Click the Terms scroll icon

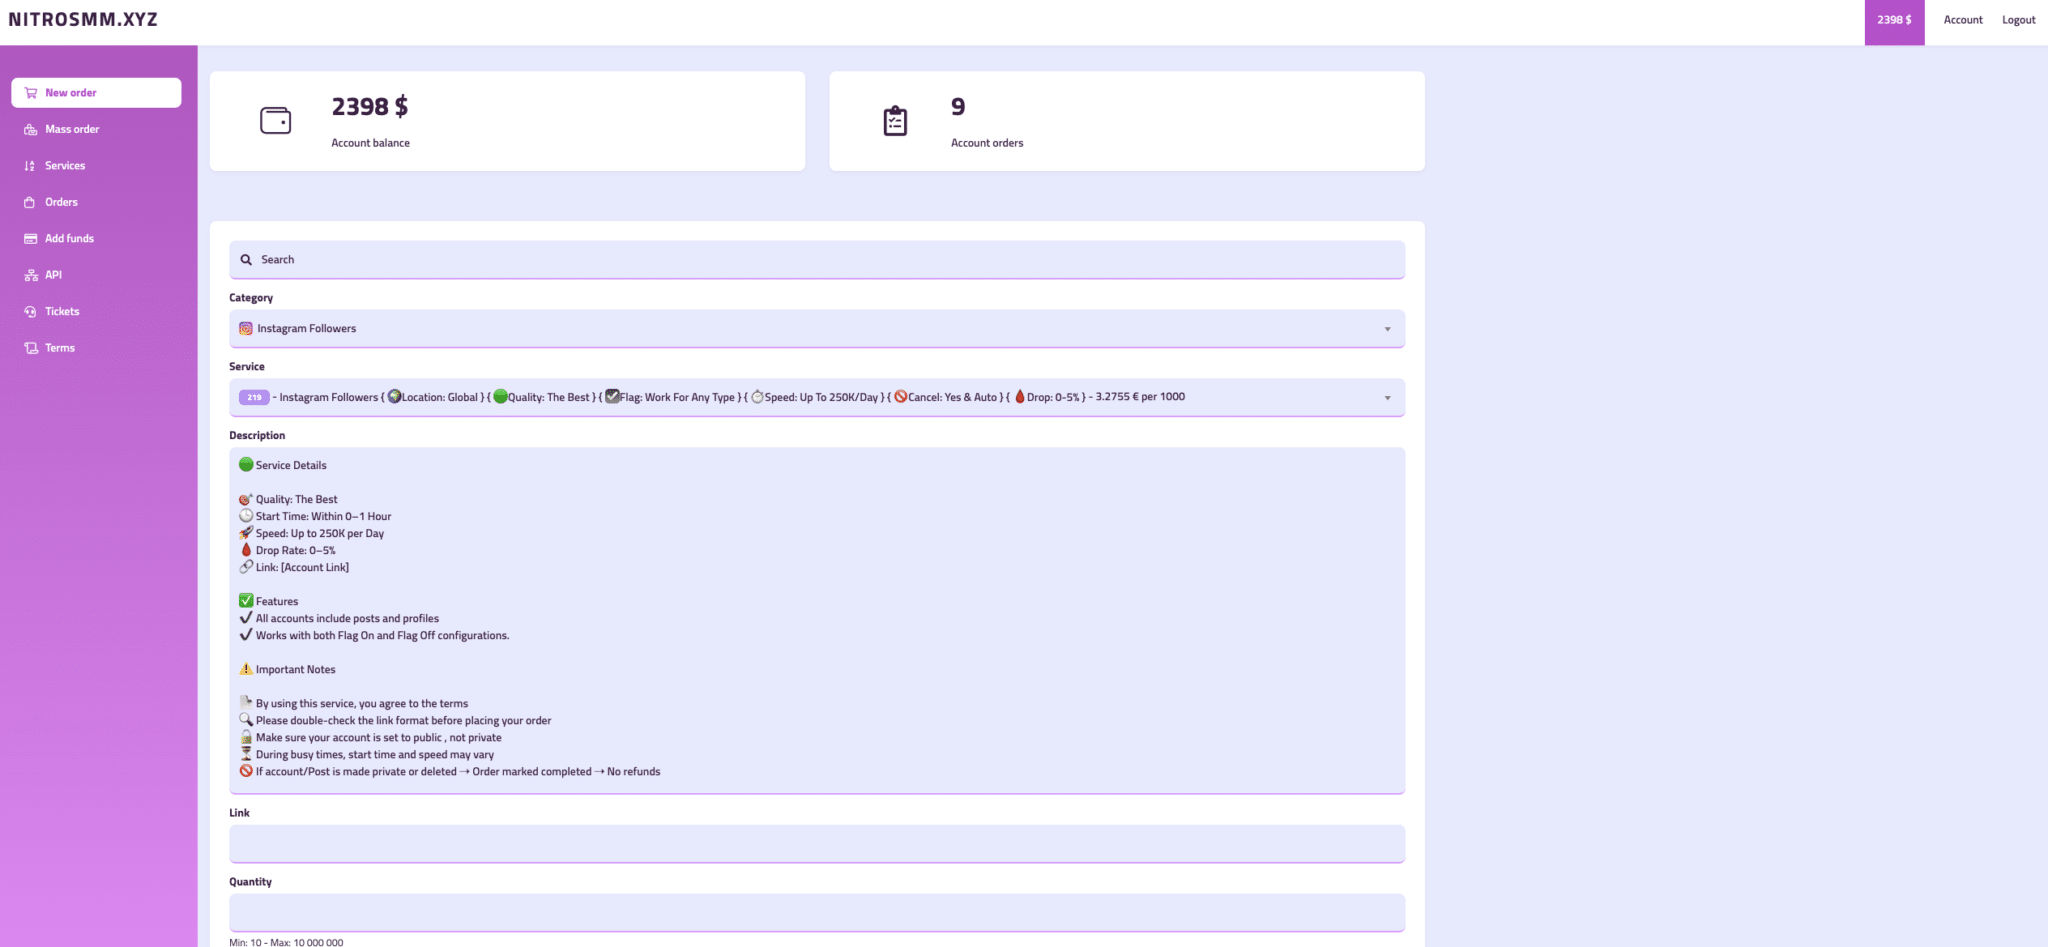coord(31,348)
